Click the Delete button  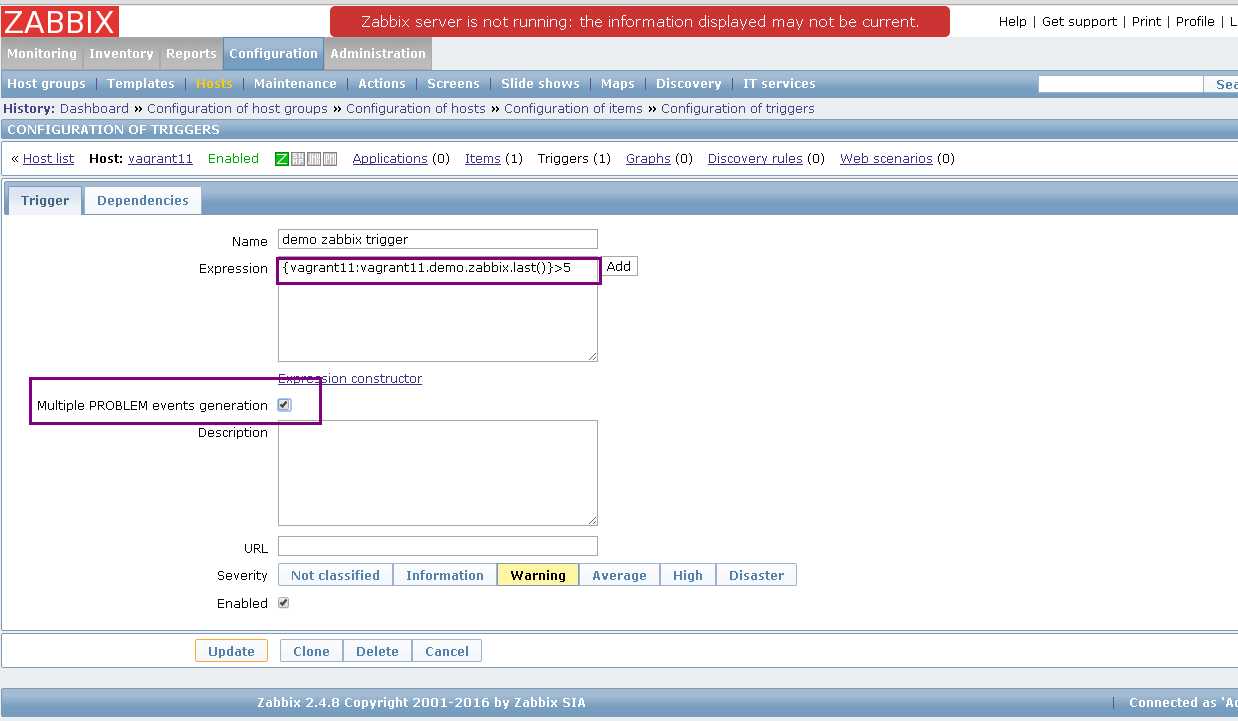click(377, 651)
